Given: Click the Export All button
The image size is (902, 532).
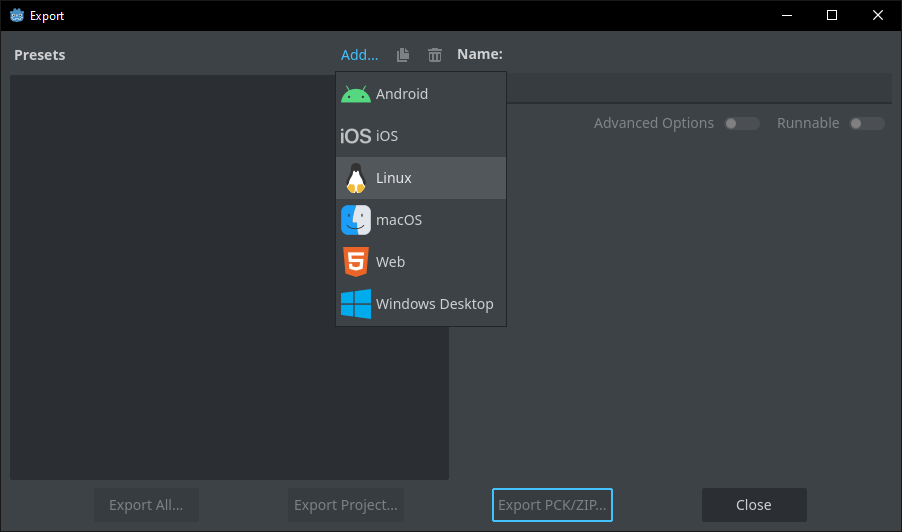Looking at the screenshot, I should coord(146,505).
